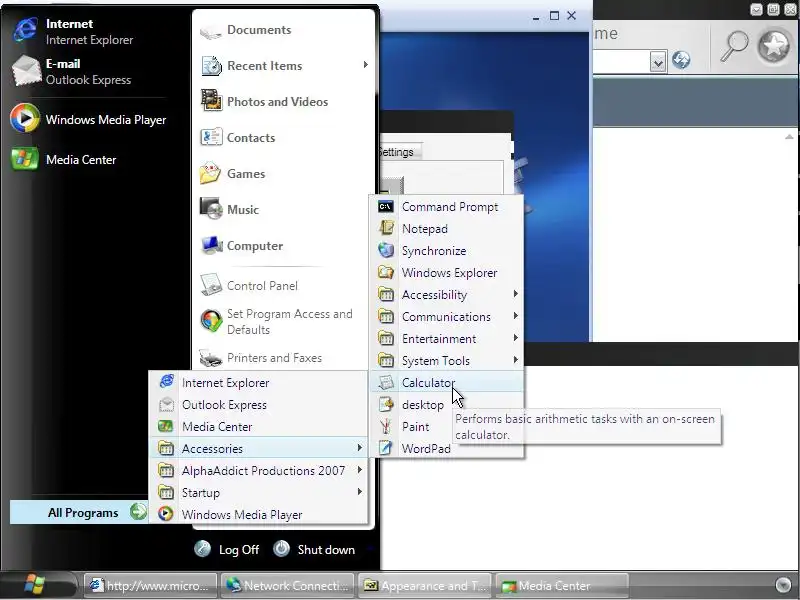Open Contacts from Start menu

click(238, 138)
